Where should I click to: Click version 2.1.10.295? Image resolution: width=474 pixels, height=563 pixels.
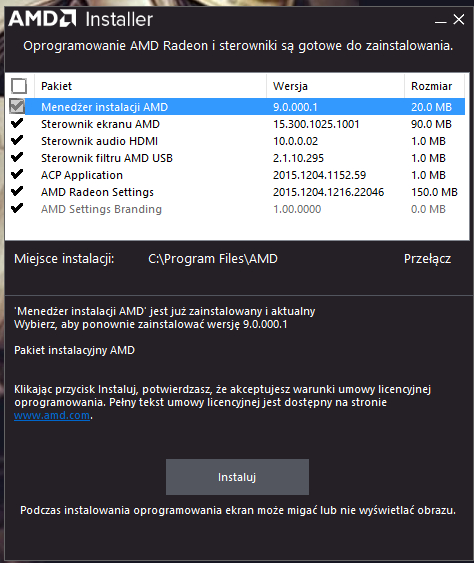(x=298, y=158)
